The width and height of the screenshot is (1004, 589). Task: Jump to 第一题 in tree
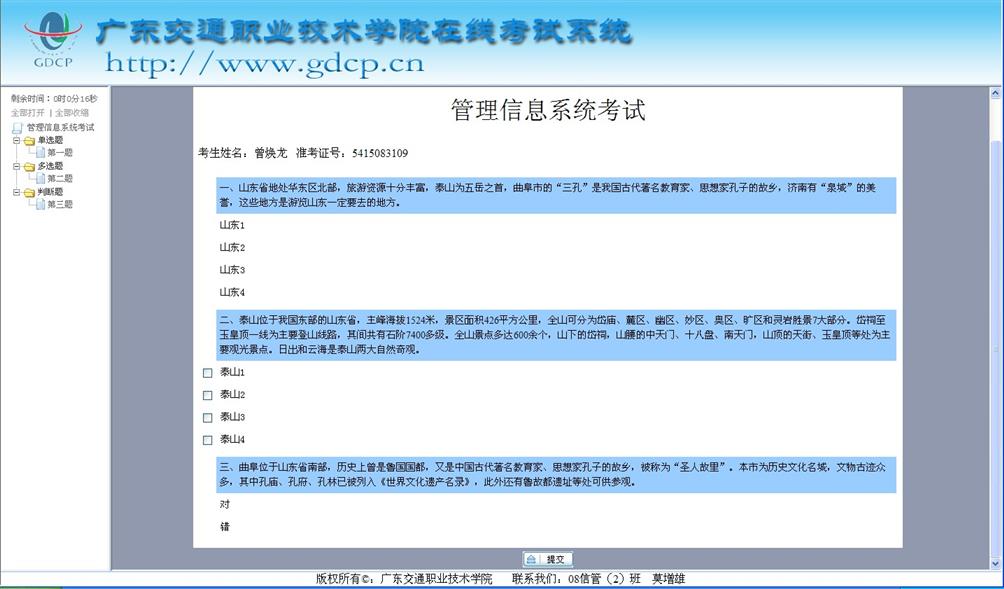60,152
